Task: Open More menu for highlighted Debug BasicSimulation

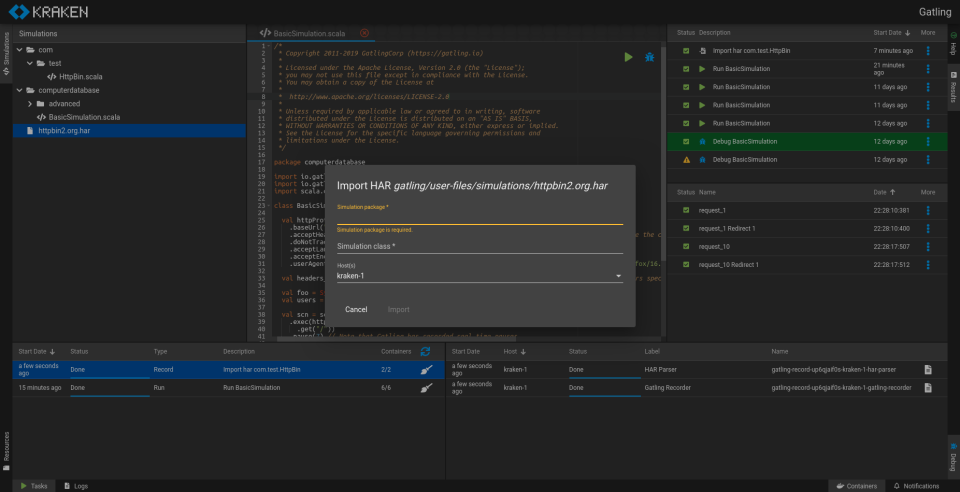Action: point(927,141)
